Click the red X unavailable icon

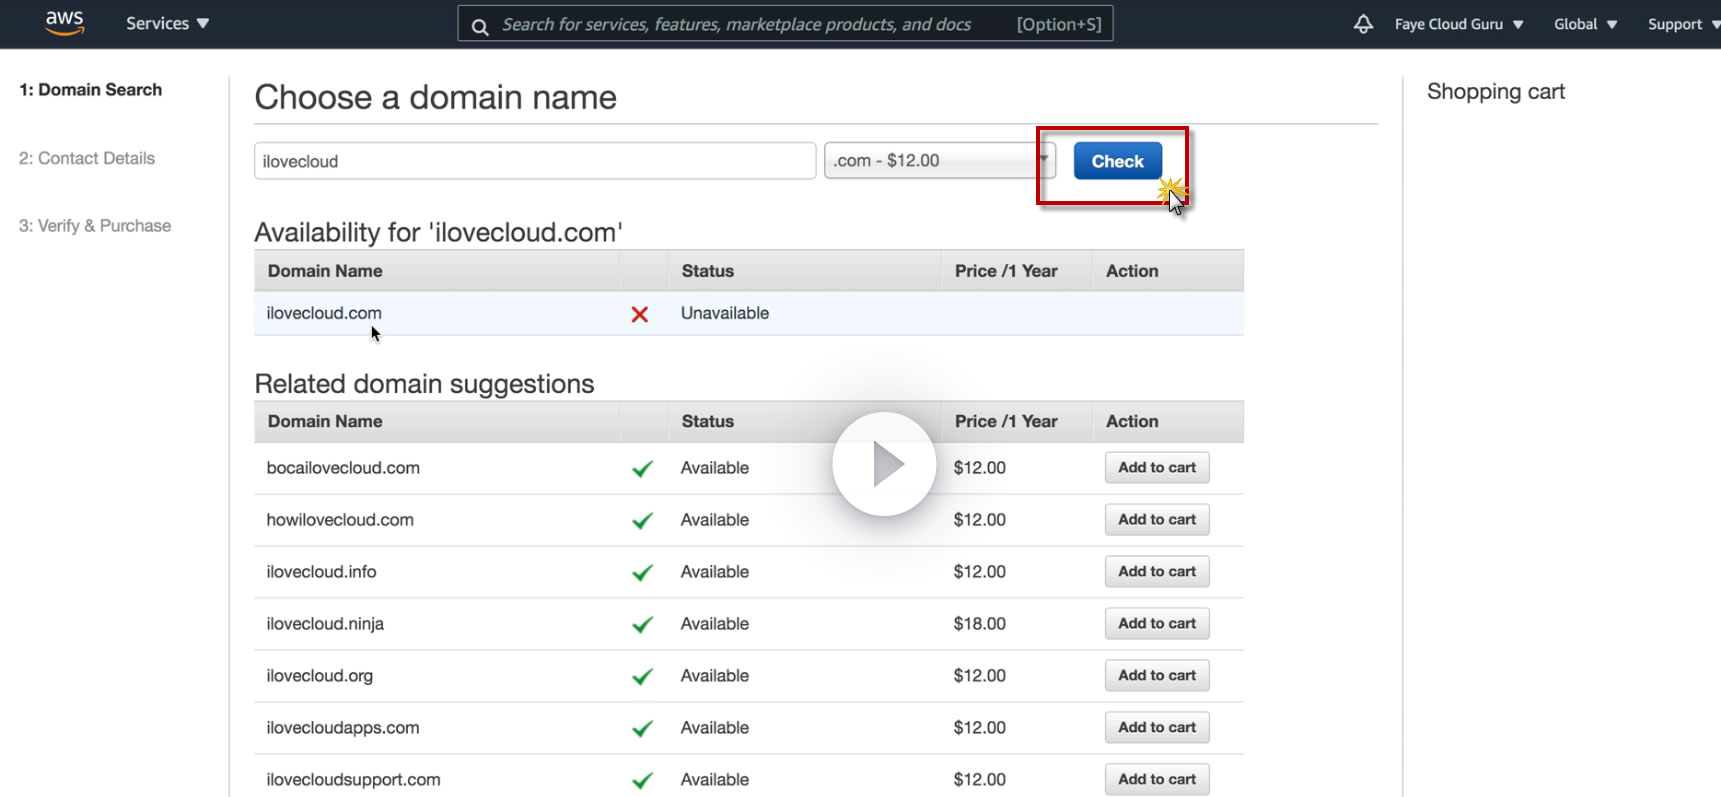tap(640, 314)
